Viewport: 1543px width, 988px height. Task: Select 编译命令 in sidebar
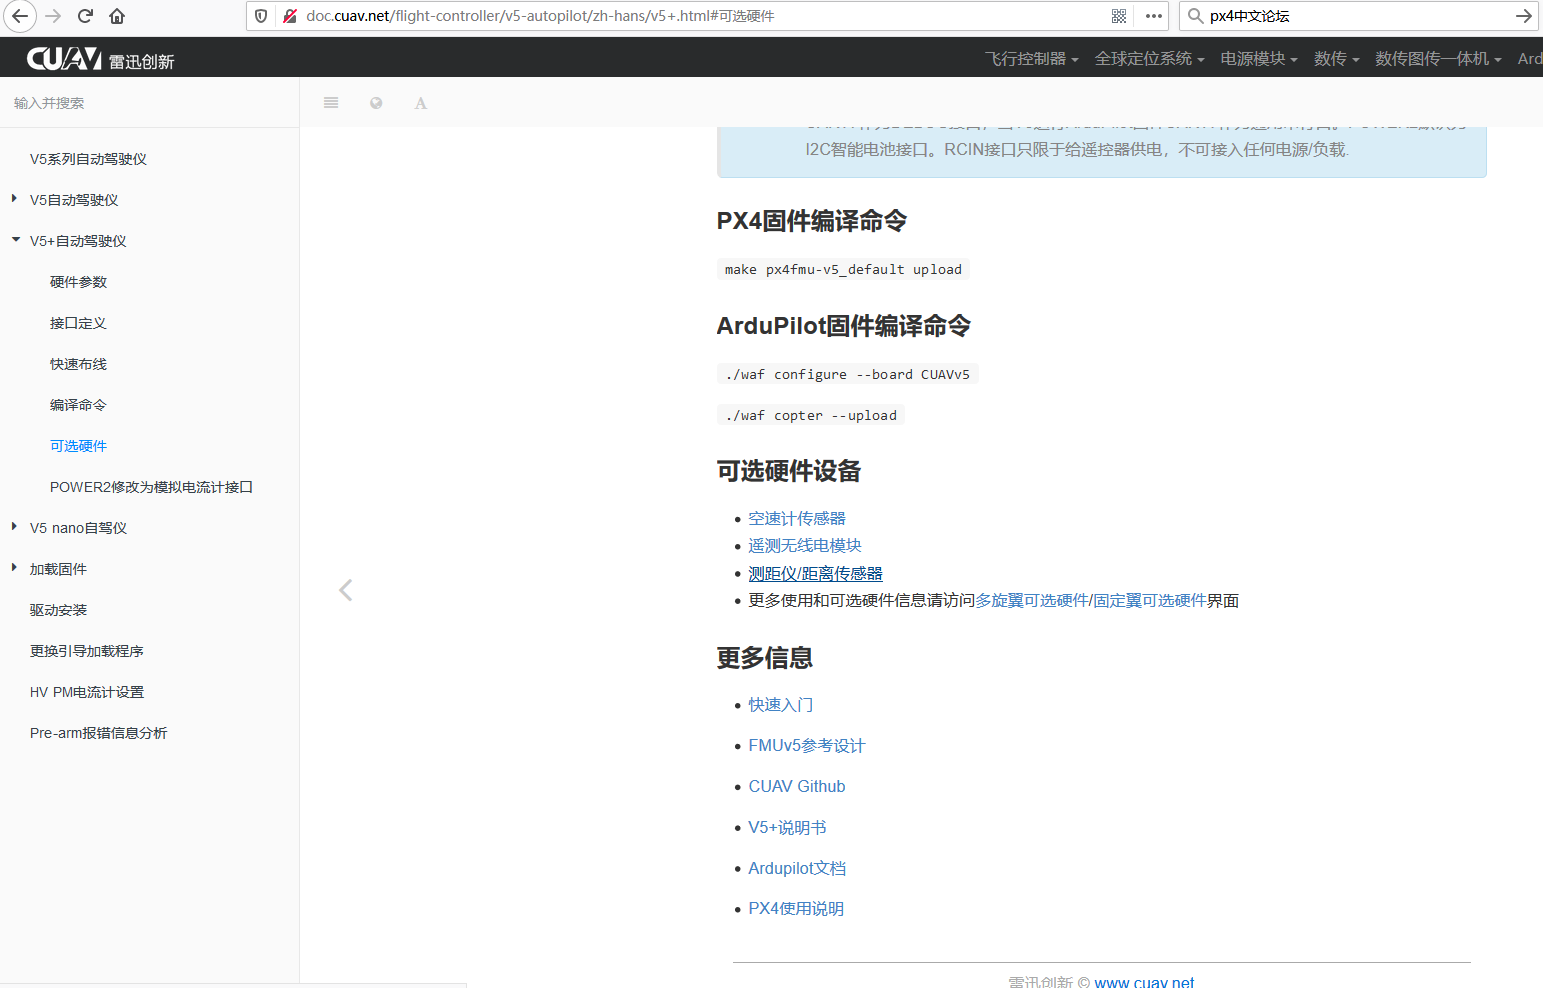[x=78, y=405]
